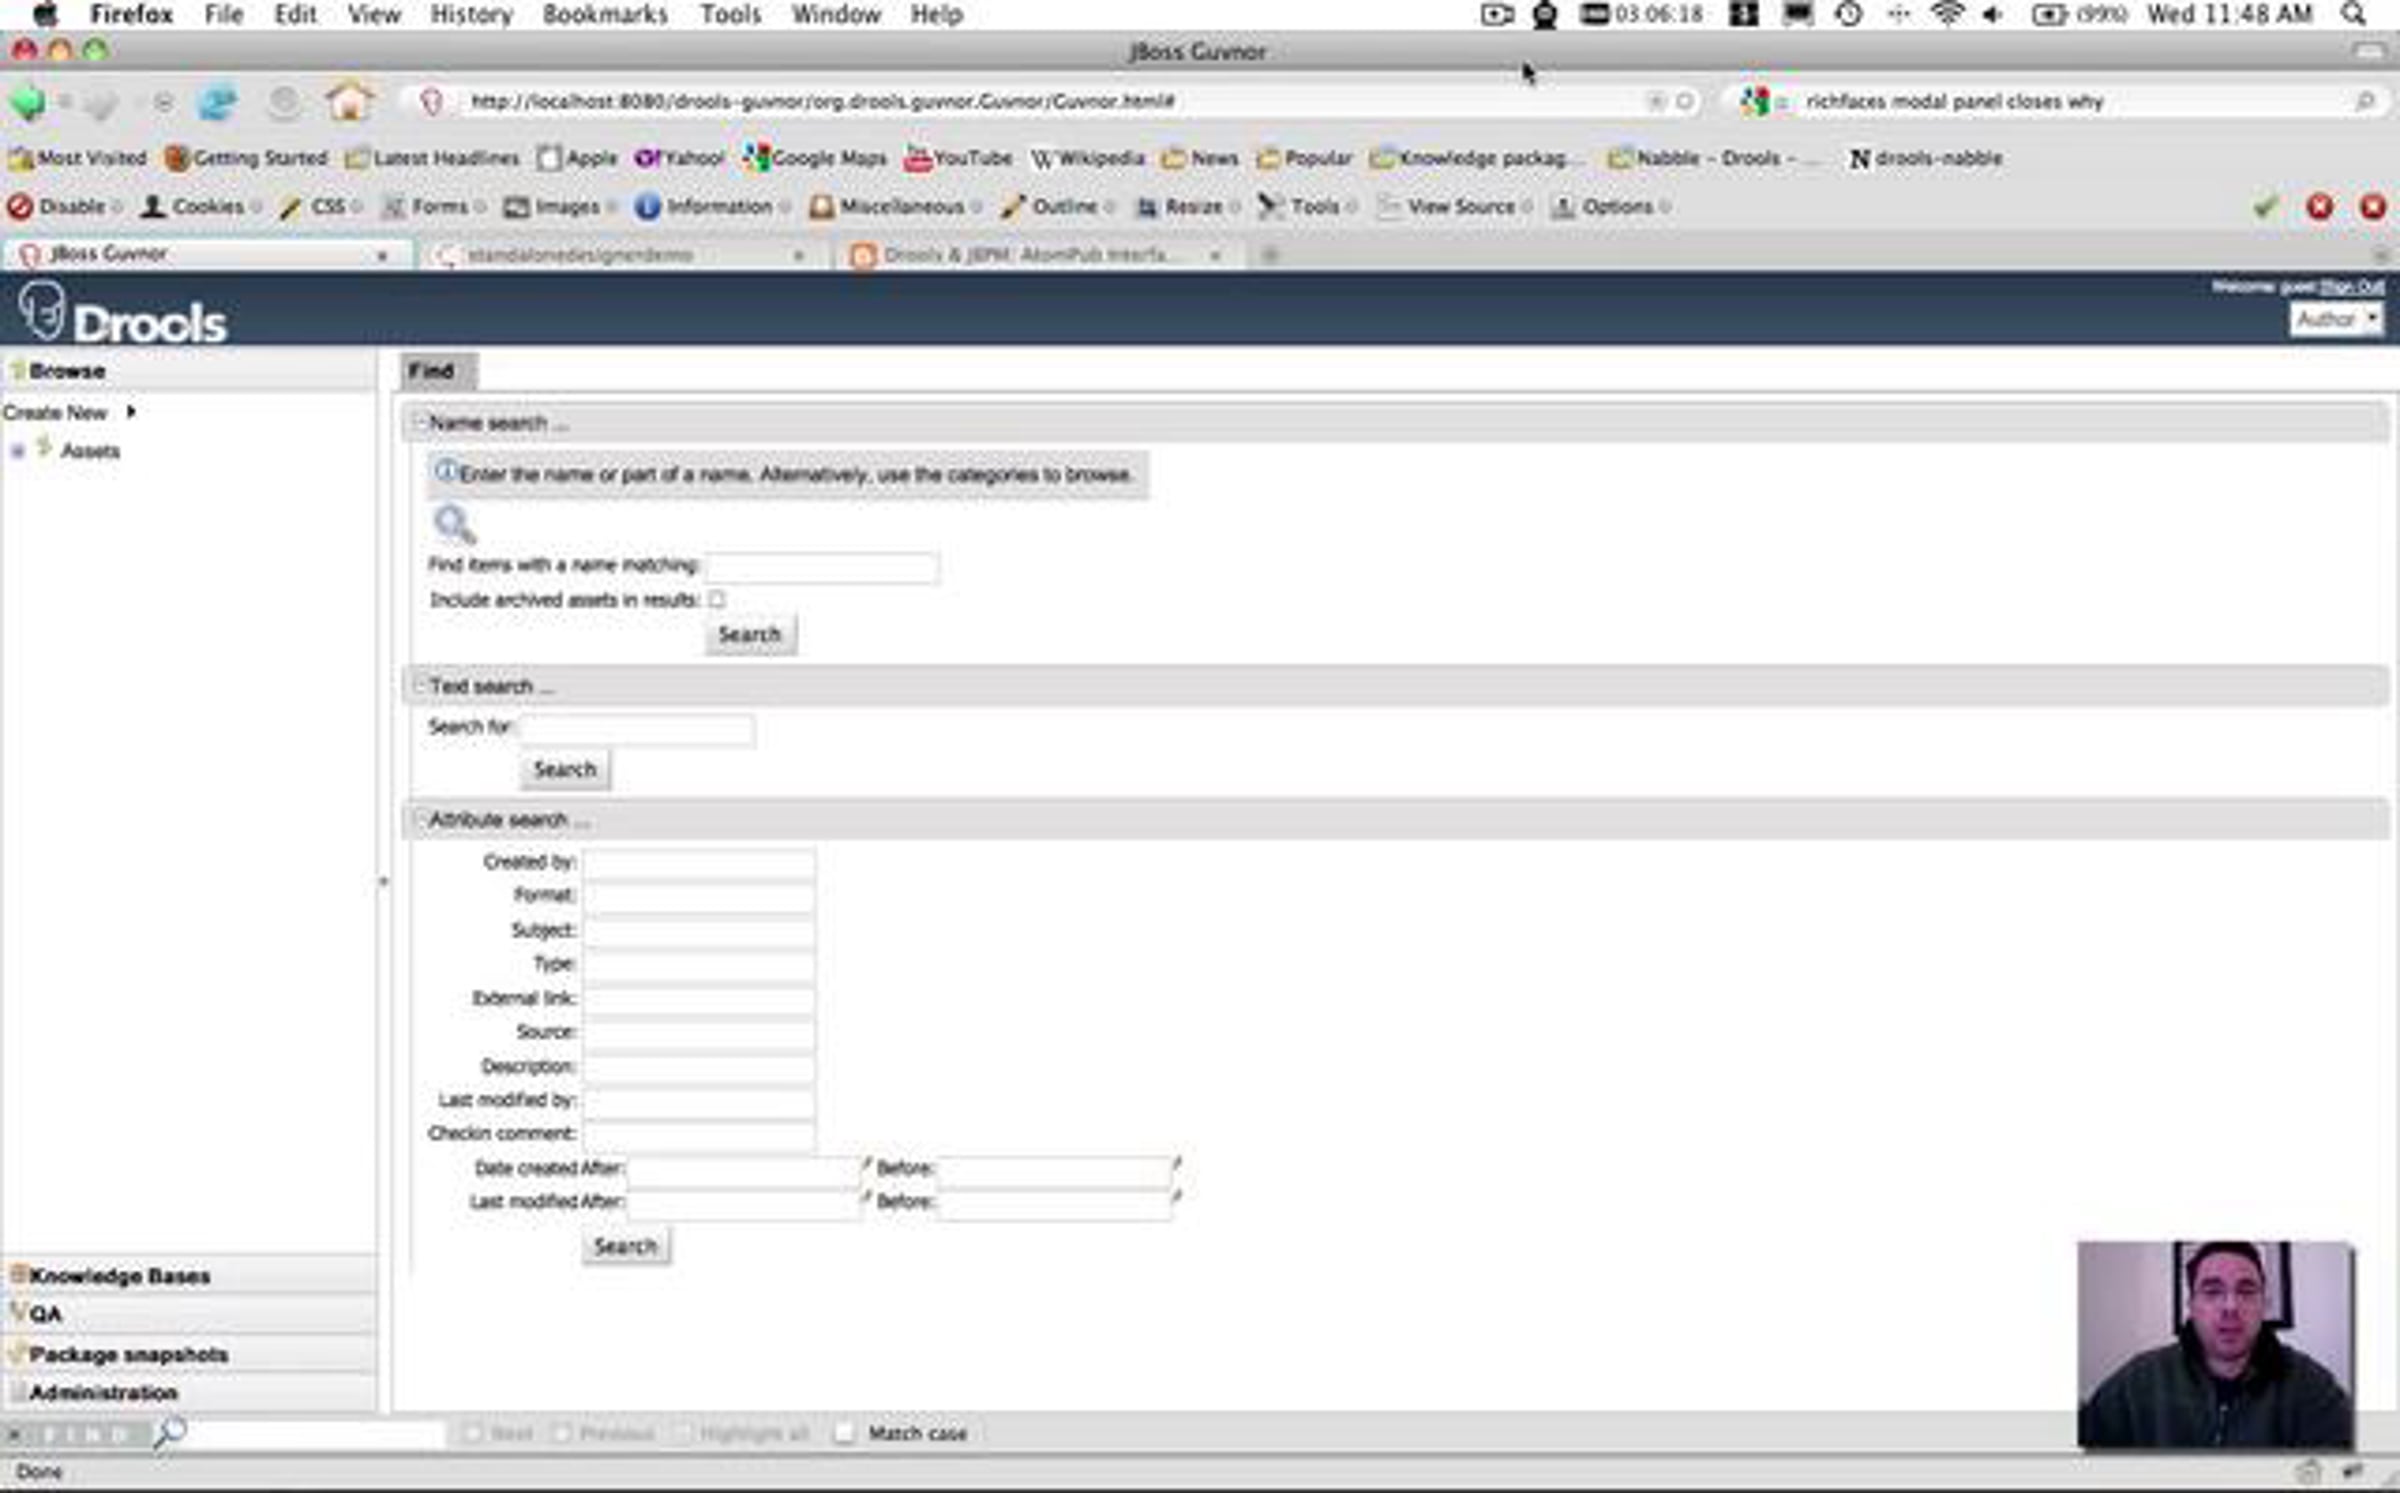Expand the Administration panel
The image size is (2400, 1493).
point(189,1392)
